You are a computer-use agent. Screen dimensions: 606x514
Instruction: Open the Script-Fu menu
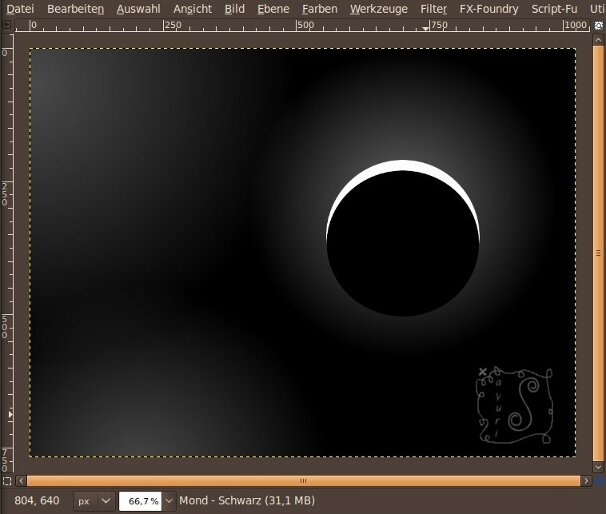point(554,9)
